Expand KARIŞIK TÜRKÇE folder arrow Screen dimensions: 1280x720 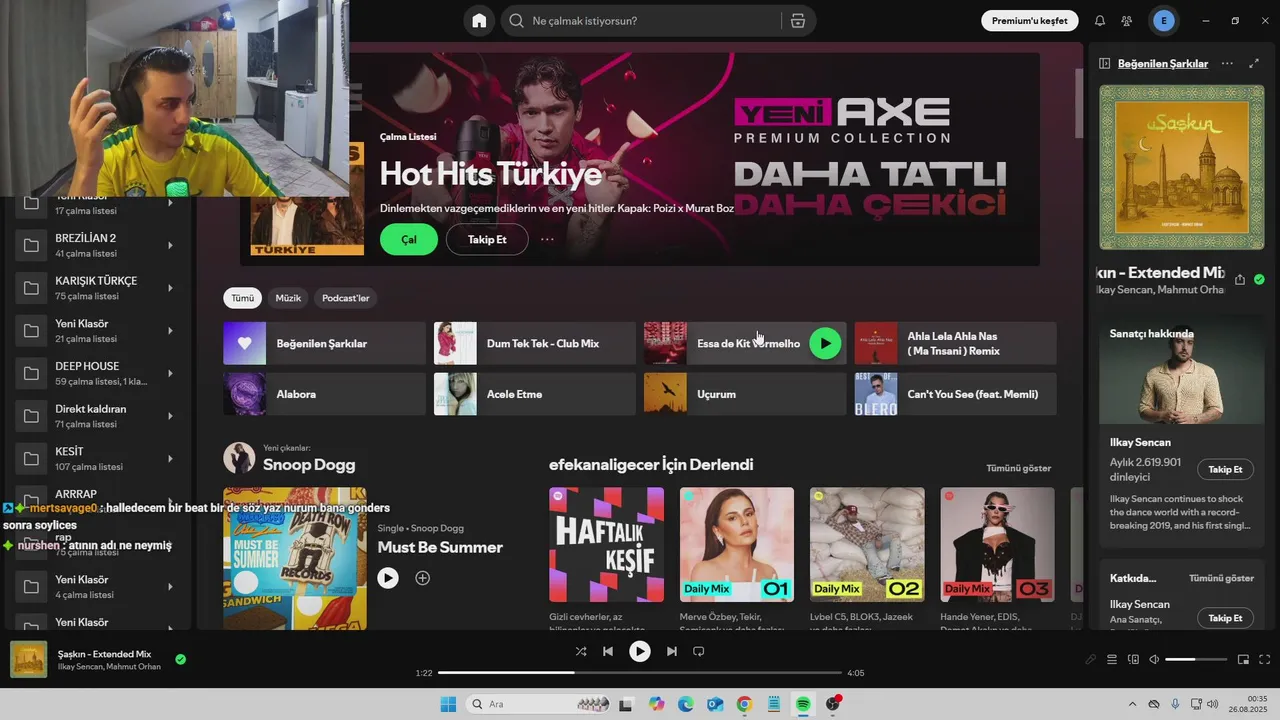click(170, 288)
